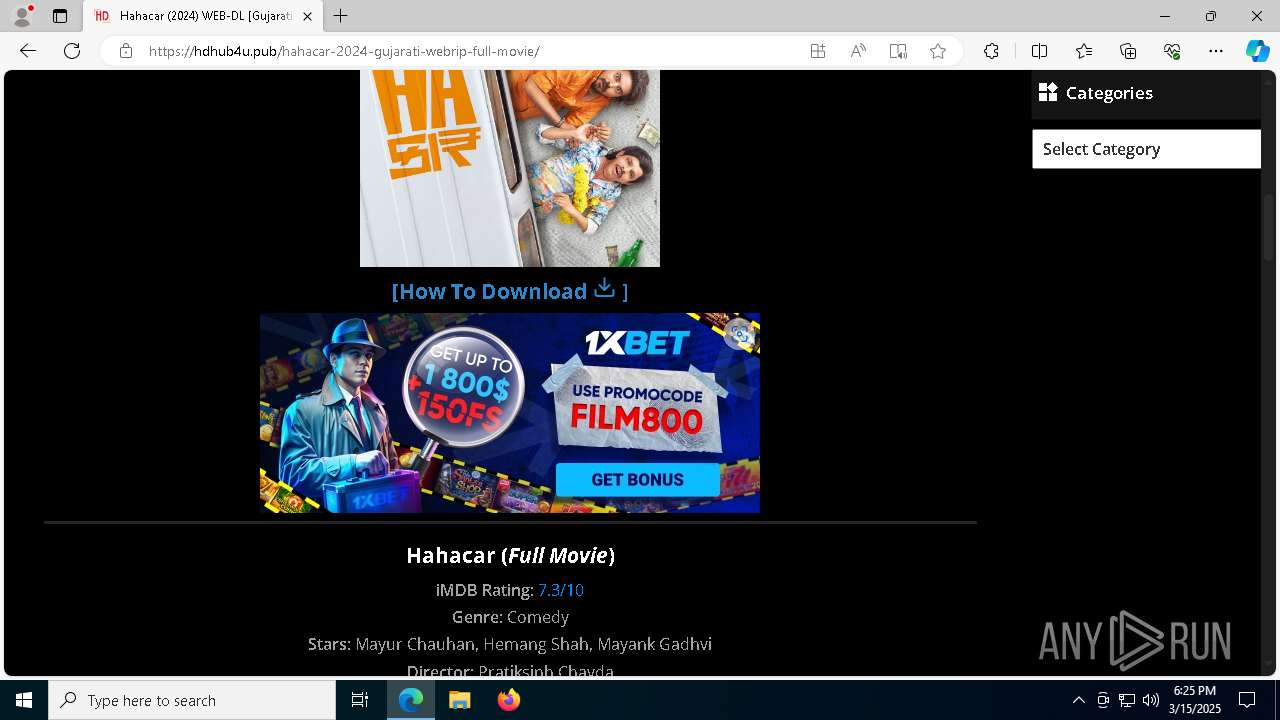The height and width of the screenshot is (720, 1280).
Task: Click the Genre: Comedy text
Action: 510,617
